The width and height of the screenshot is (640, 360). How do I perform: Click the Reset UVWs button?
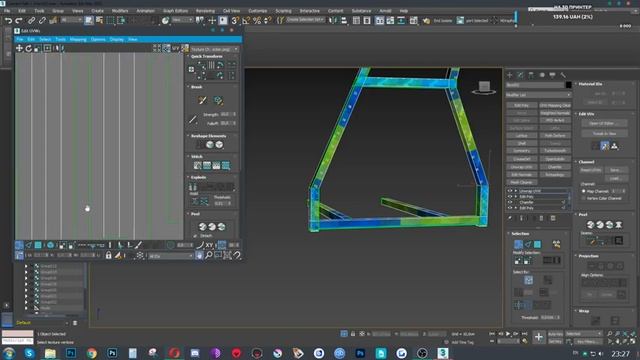point(591,170)
